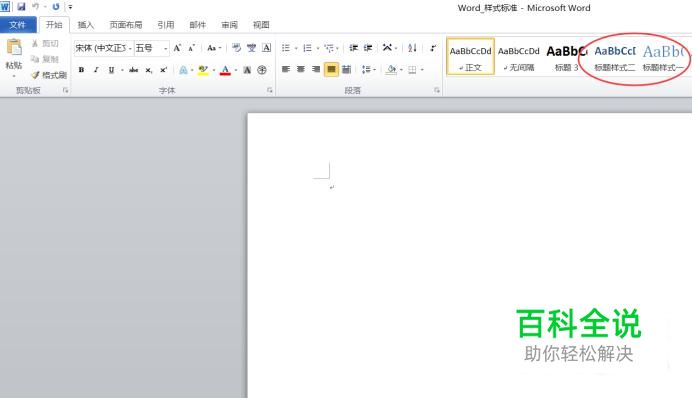Open the Font (字体) dialog launcher
Viewport: 692px width, 398px height.
(x=270, y=90)
